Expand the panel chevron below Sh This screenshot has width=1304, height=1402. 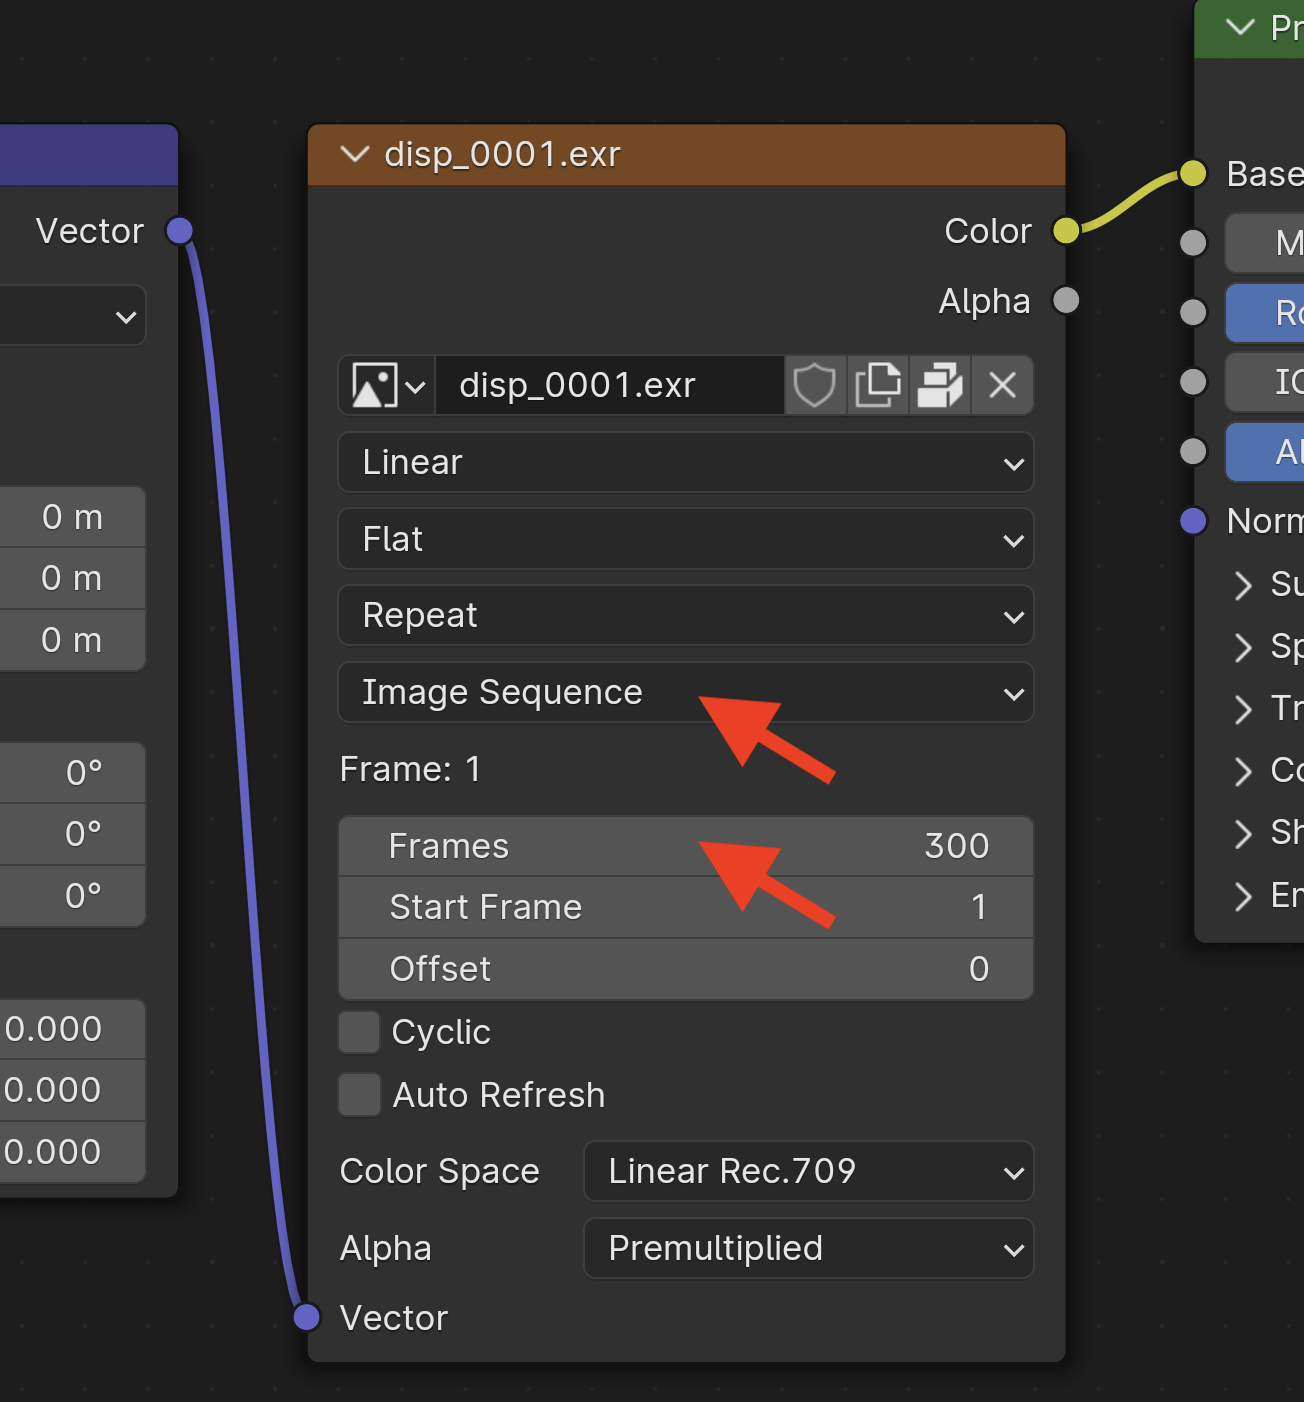click(x=1243, y=896)
